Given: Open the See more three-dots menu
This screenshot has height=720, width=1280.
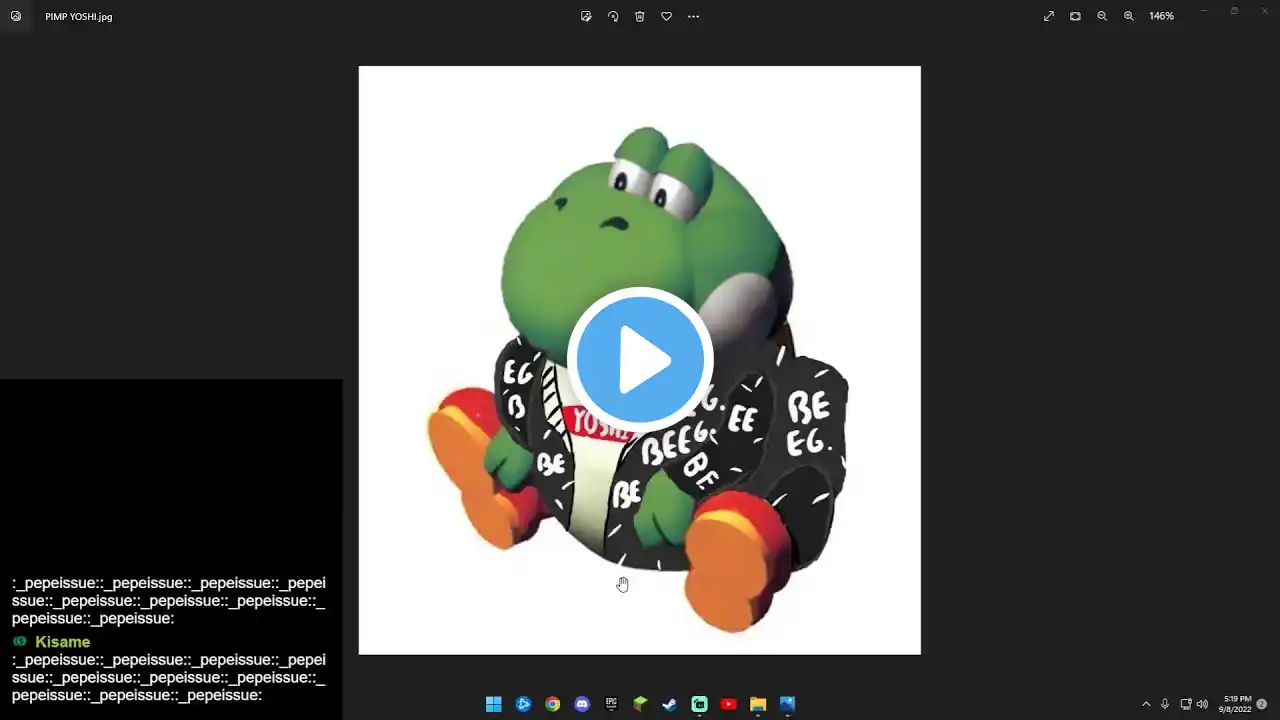Looking at the screenshot, I should pos(693,16).
